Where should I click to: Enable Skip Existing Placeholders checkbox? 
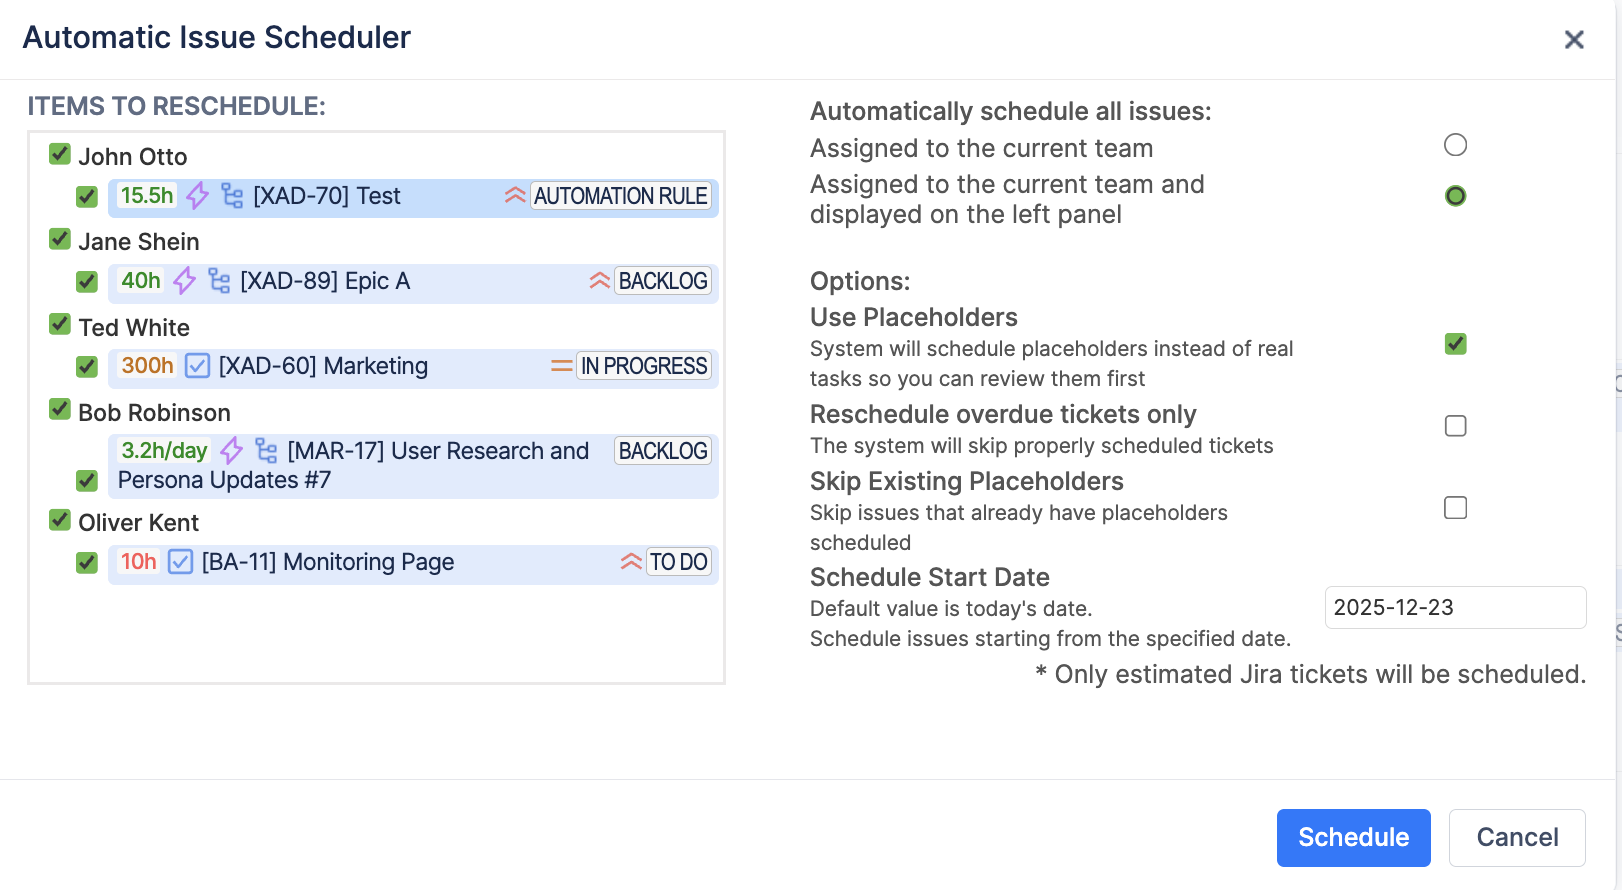[1455, 508]
